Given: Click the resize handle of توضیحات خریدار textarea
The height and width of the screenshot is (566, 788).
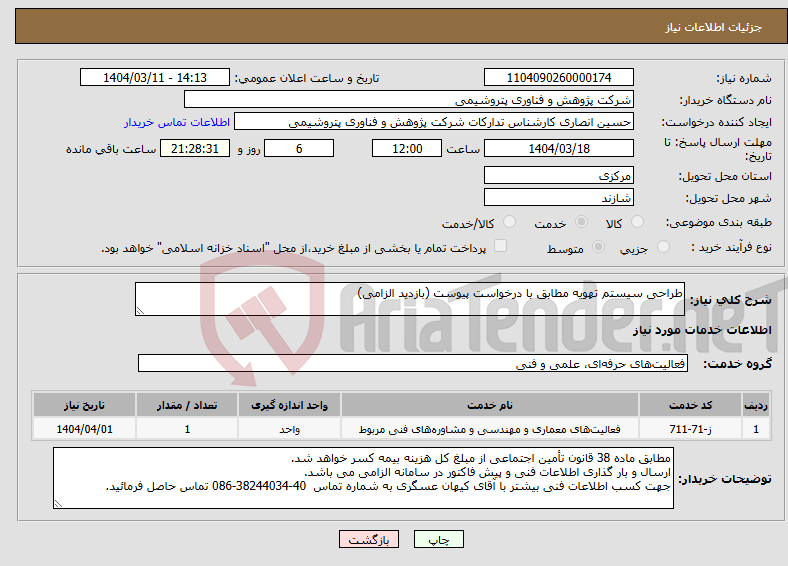Looking at the screenshot, I should [x=59, y=503].
